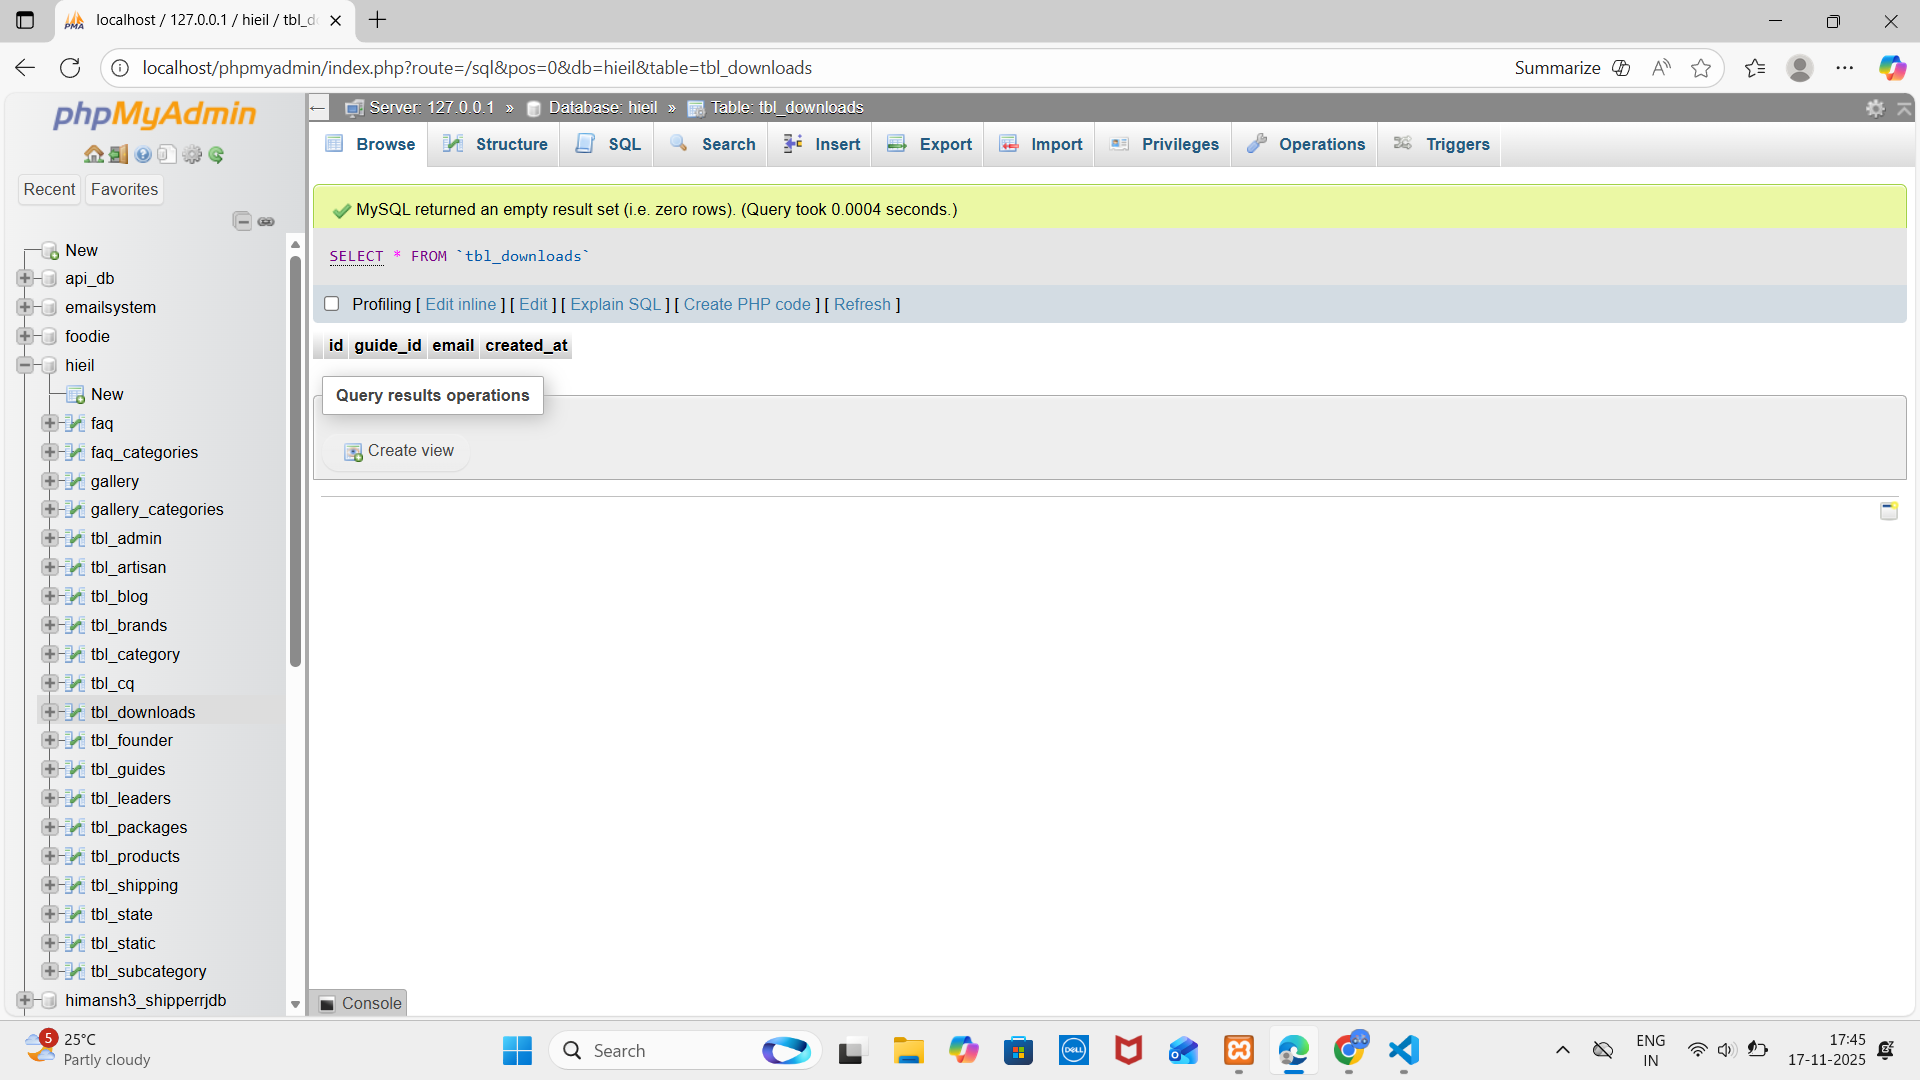Click the phpMyAdmin Home icon
This screenshot has width=1920, height=1080.
pyautogui.click(x=93, y=154)
